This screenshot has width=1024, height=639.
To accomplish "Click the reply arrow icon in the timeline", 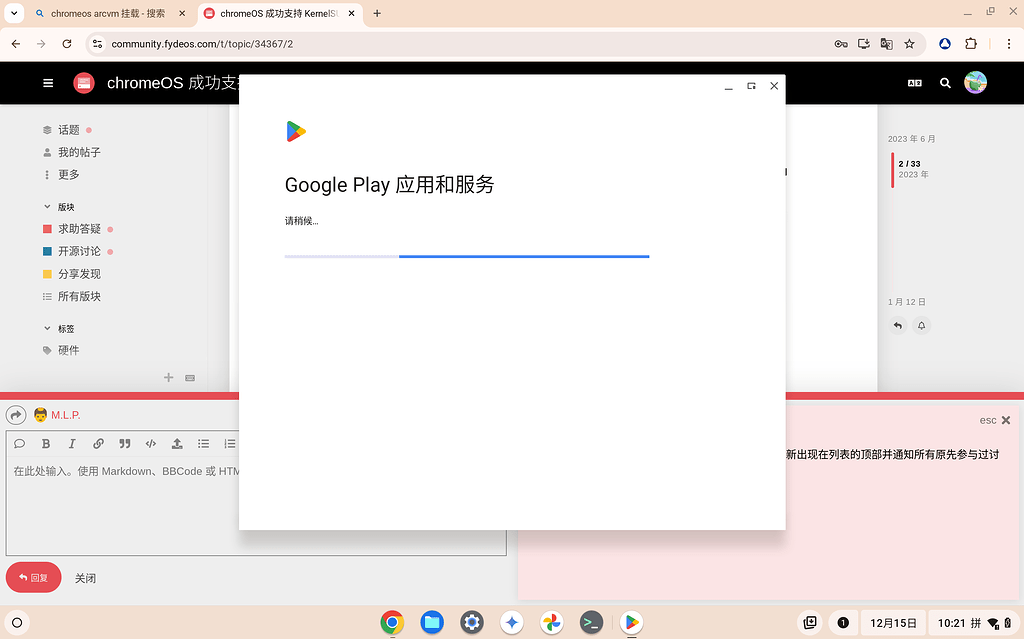I will click(898, 325).
